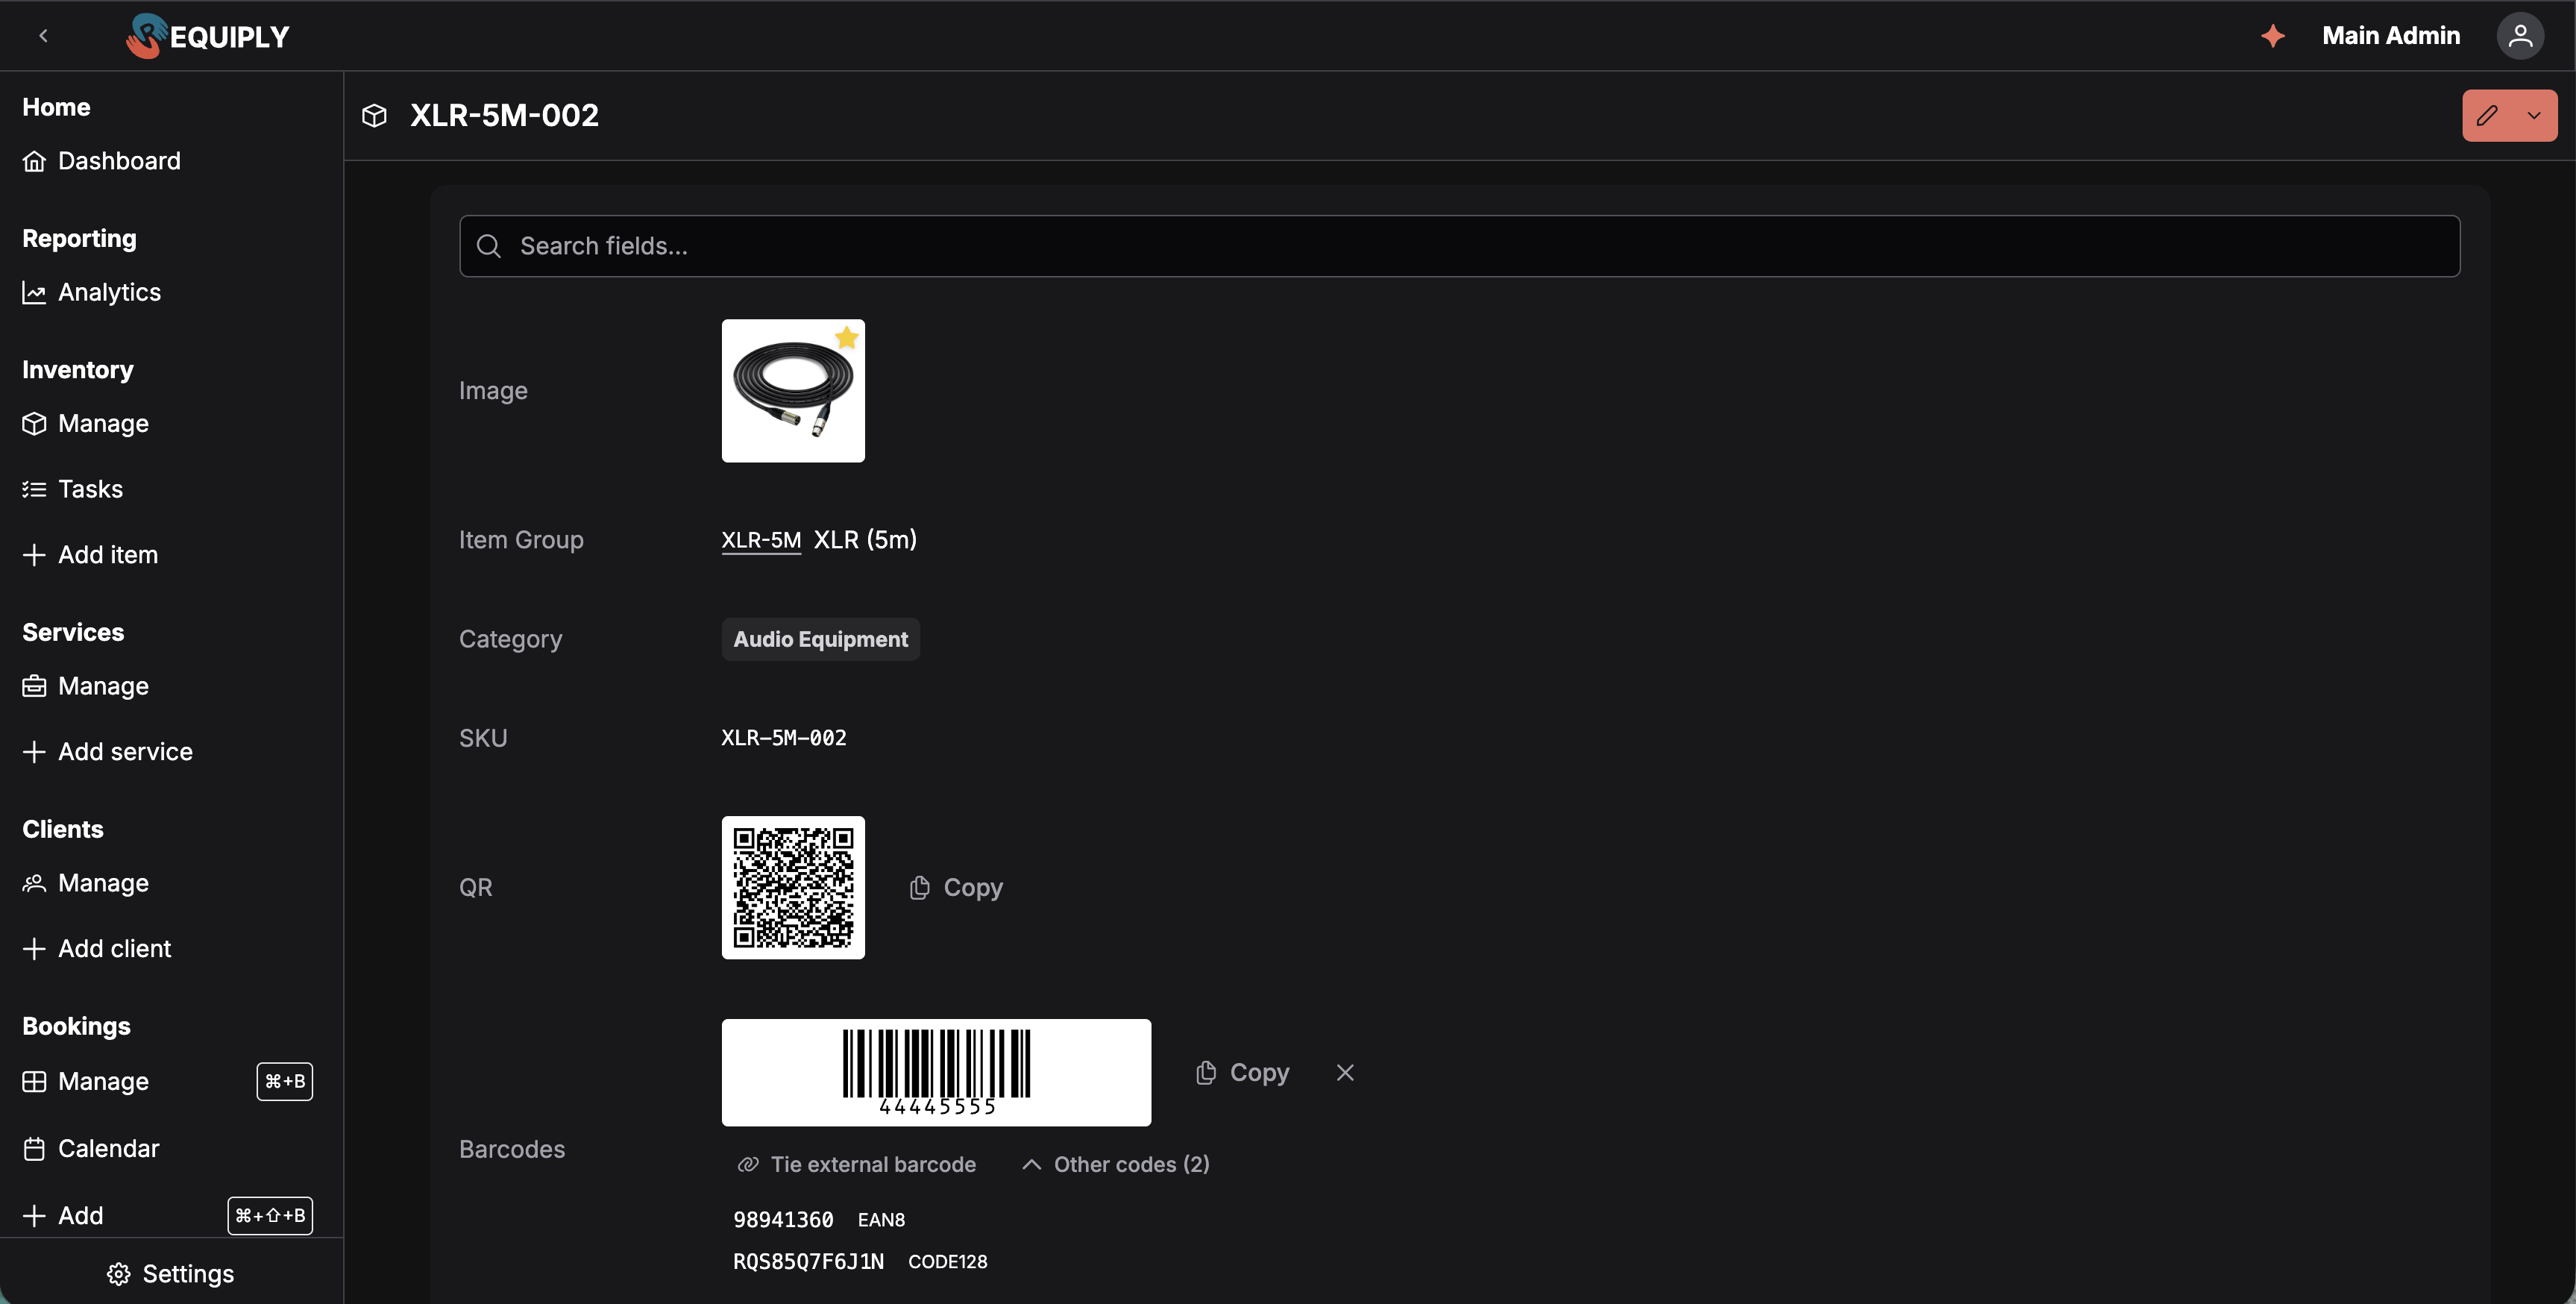This screenshot has height=1304, width=2576.
Task: Click the XLR (5m) group name
Action: 865,540
